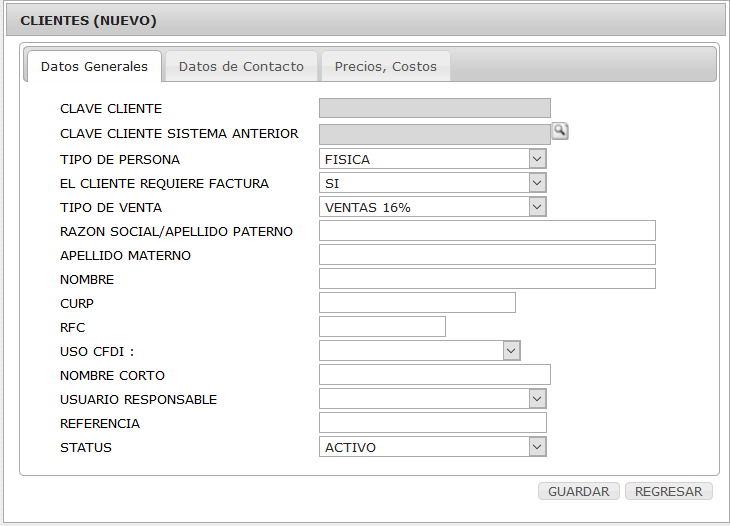This screenshot has width=730, height=526.
Task: Select the NOMBRE text field
Action: pyautogui.click(x=487, y=279)
